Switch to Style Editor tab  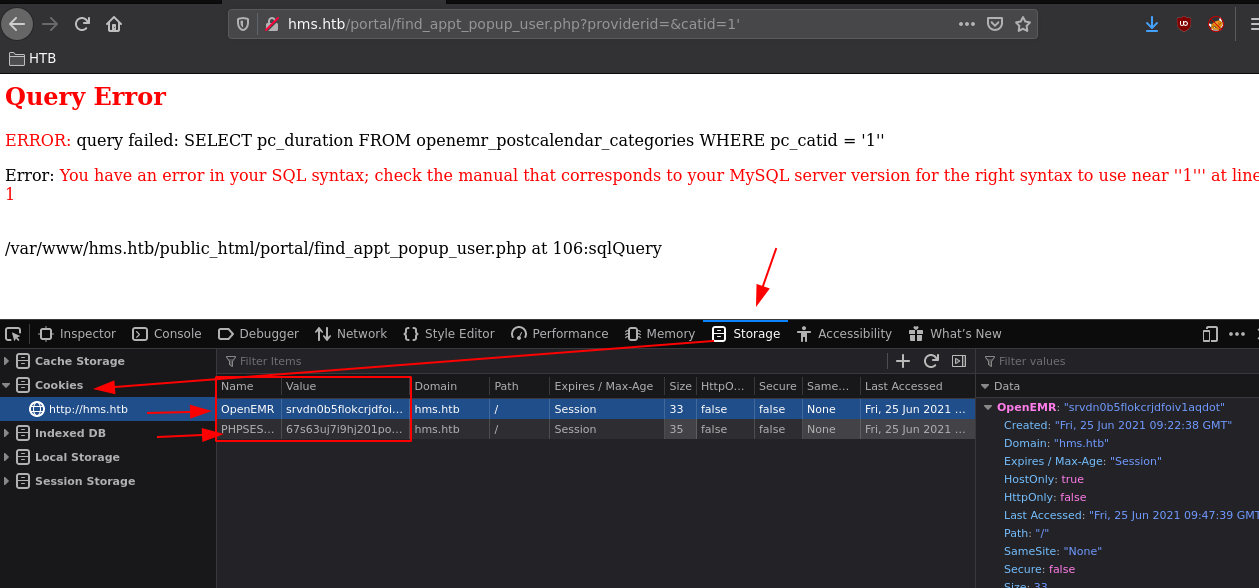[449, 334]
